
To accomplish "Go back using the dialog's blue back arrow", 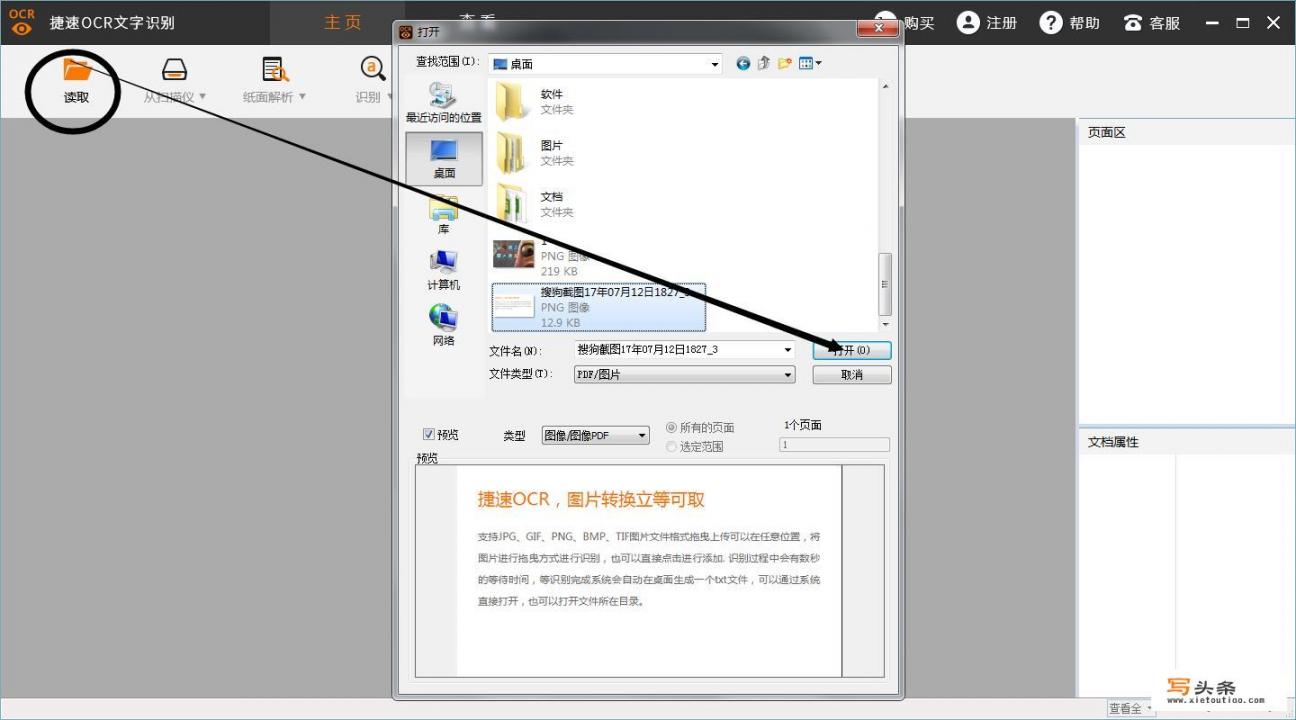I will point(743,63).
